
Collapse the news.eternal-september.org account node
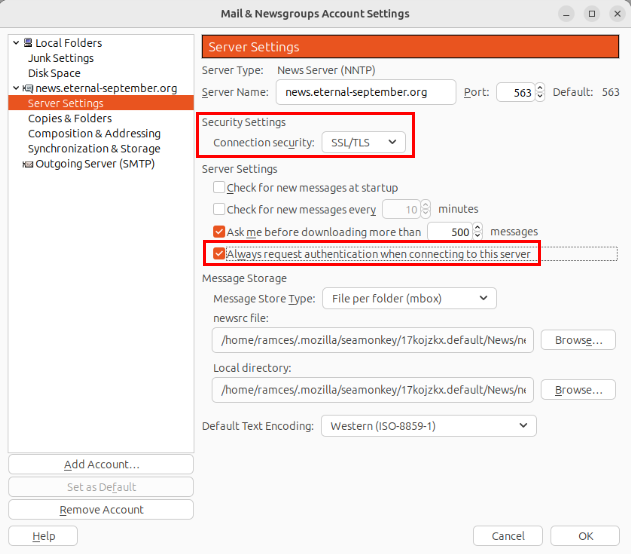[16, 88]
